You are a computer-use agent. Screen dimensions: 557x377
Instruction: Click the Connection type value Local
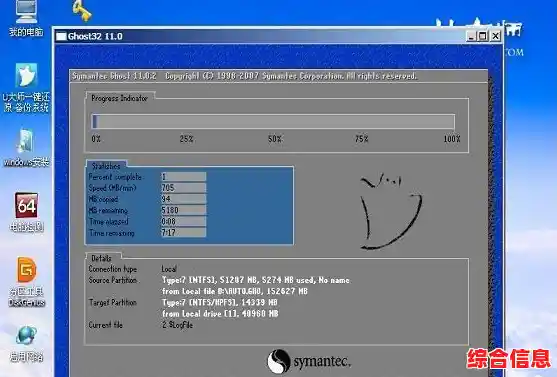coord(169,269)
